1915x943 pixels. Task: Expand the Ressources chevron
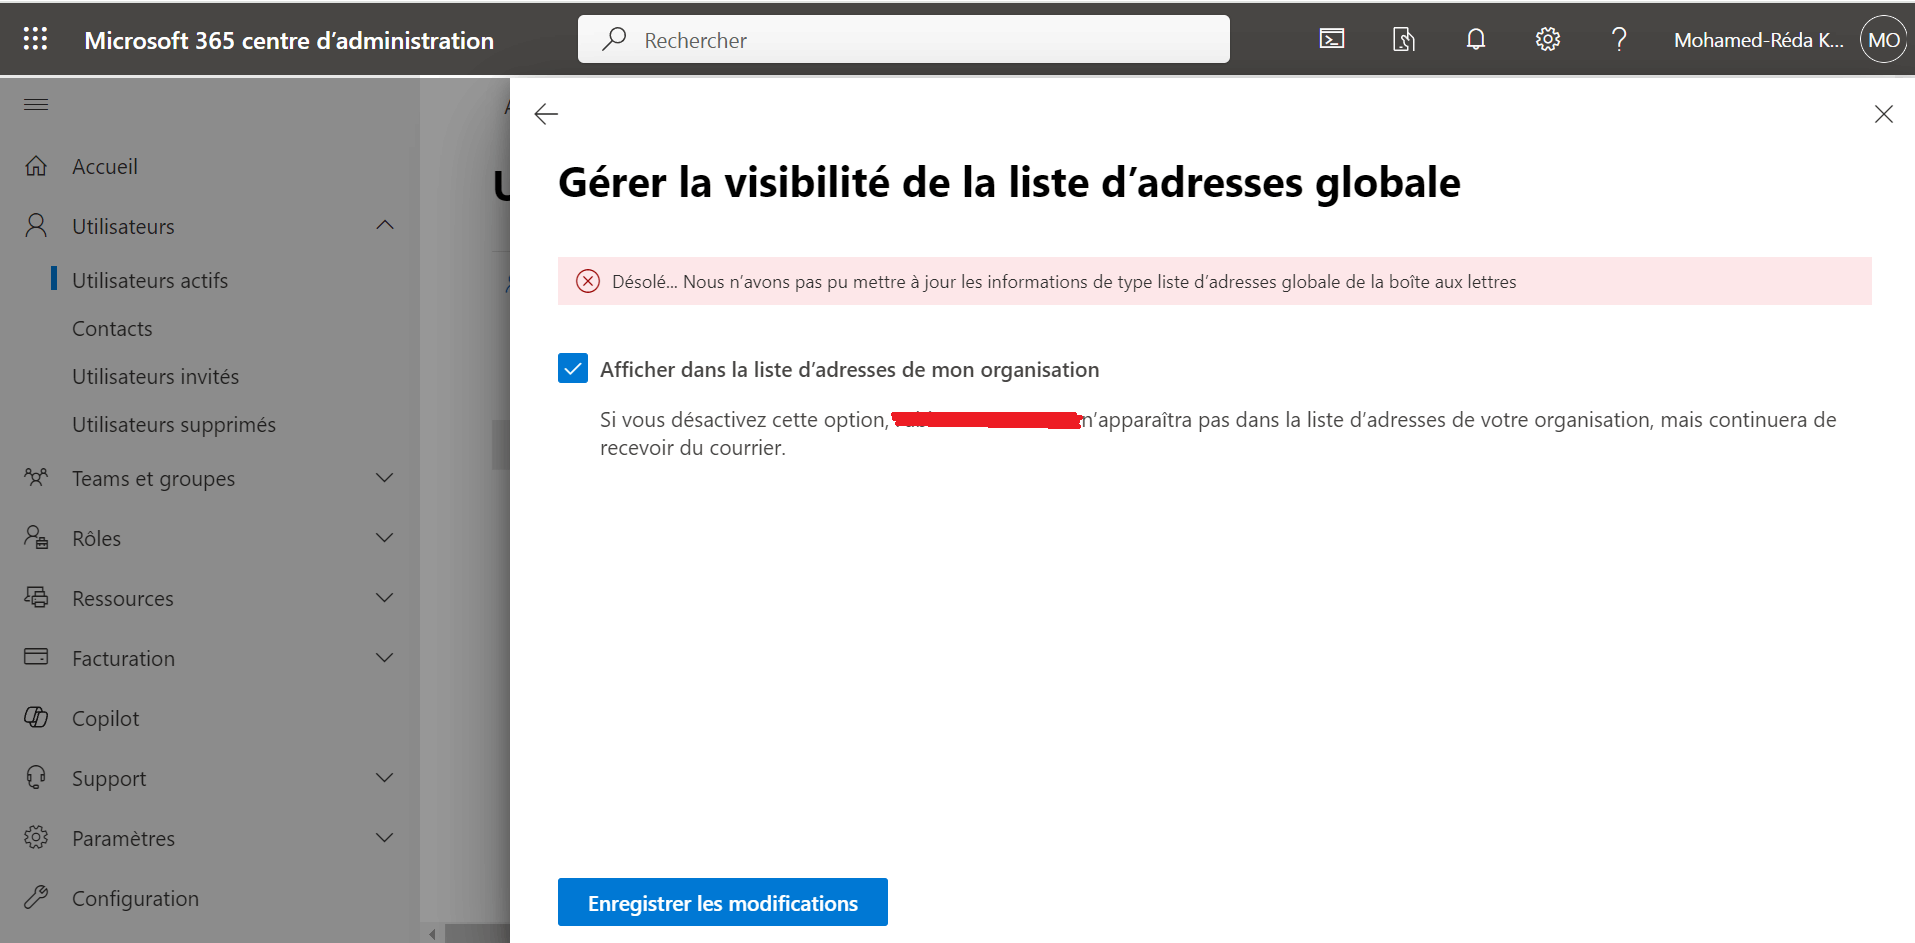[x=385, y=598]
